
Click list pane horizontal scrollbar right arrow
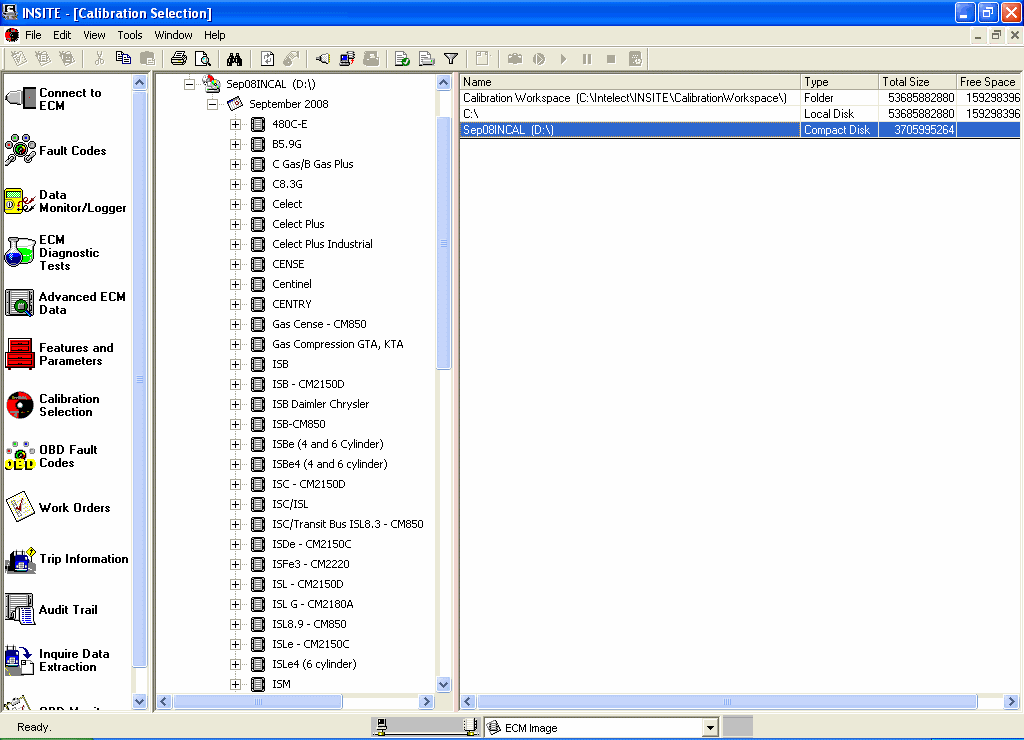tap(1012, 701)
